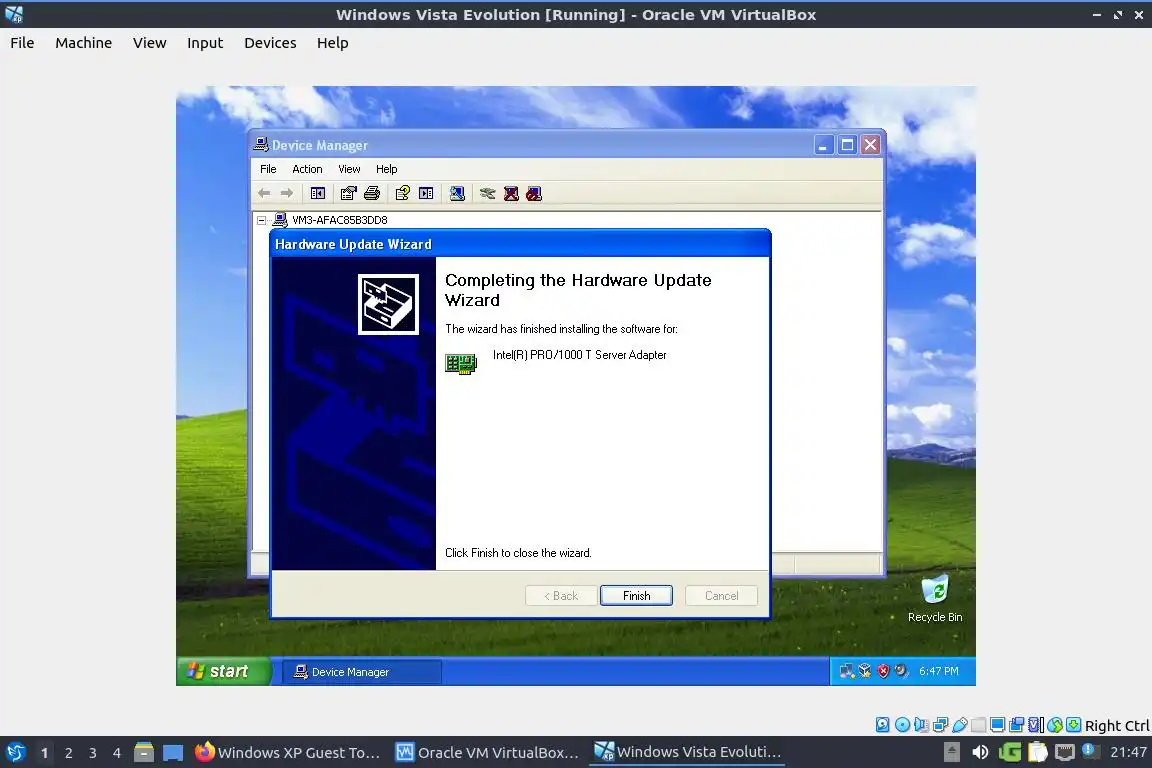Toggle the console tree show/hide icon
This screenshot has height=768, width=1152.
click(317, 193)
